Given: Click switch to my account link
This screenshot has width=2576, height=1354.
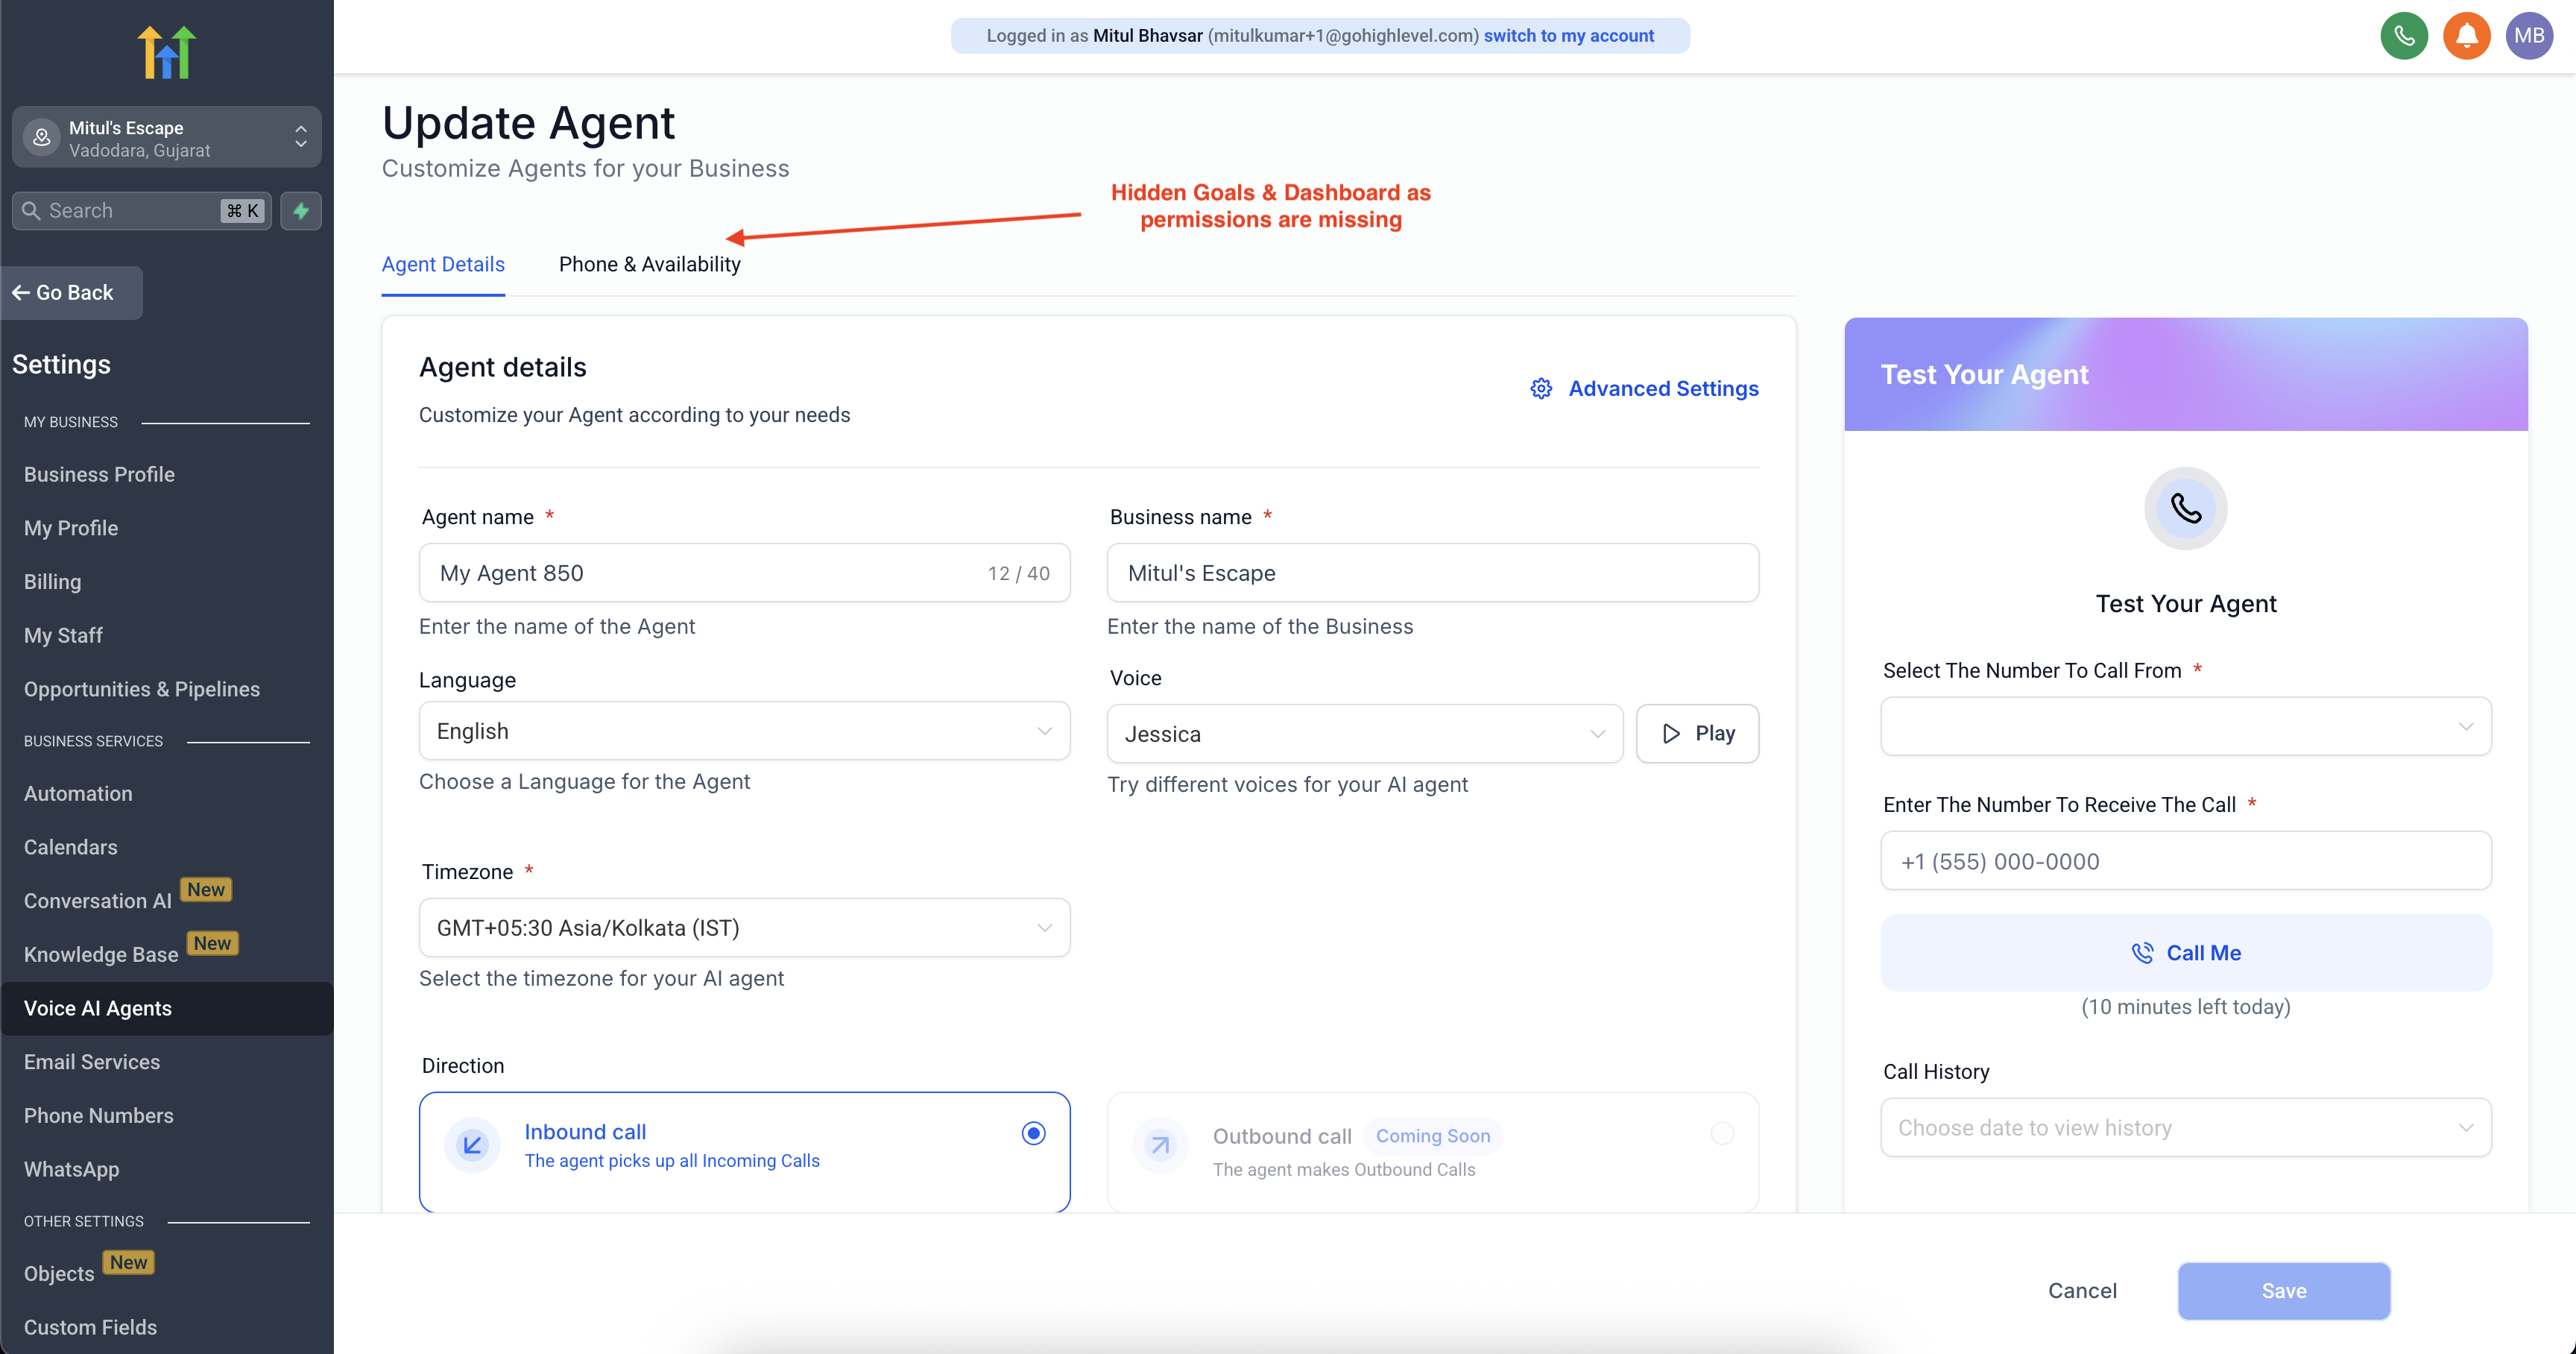Looking at the screenshot, I should tap(1568, 36).
